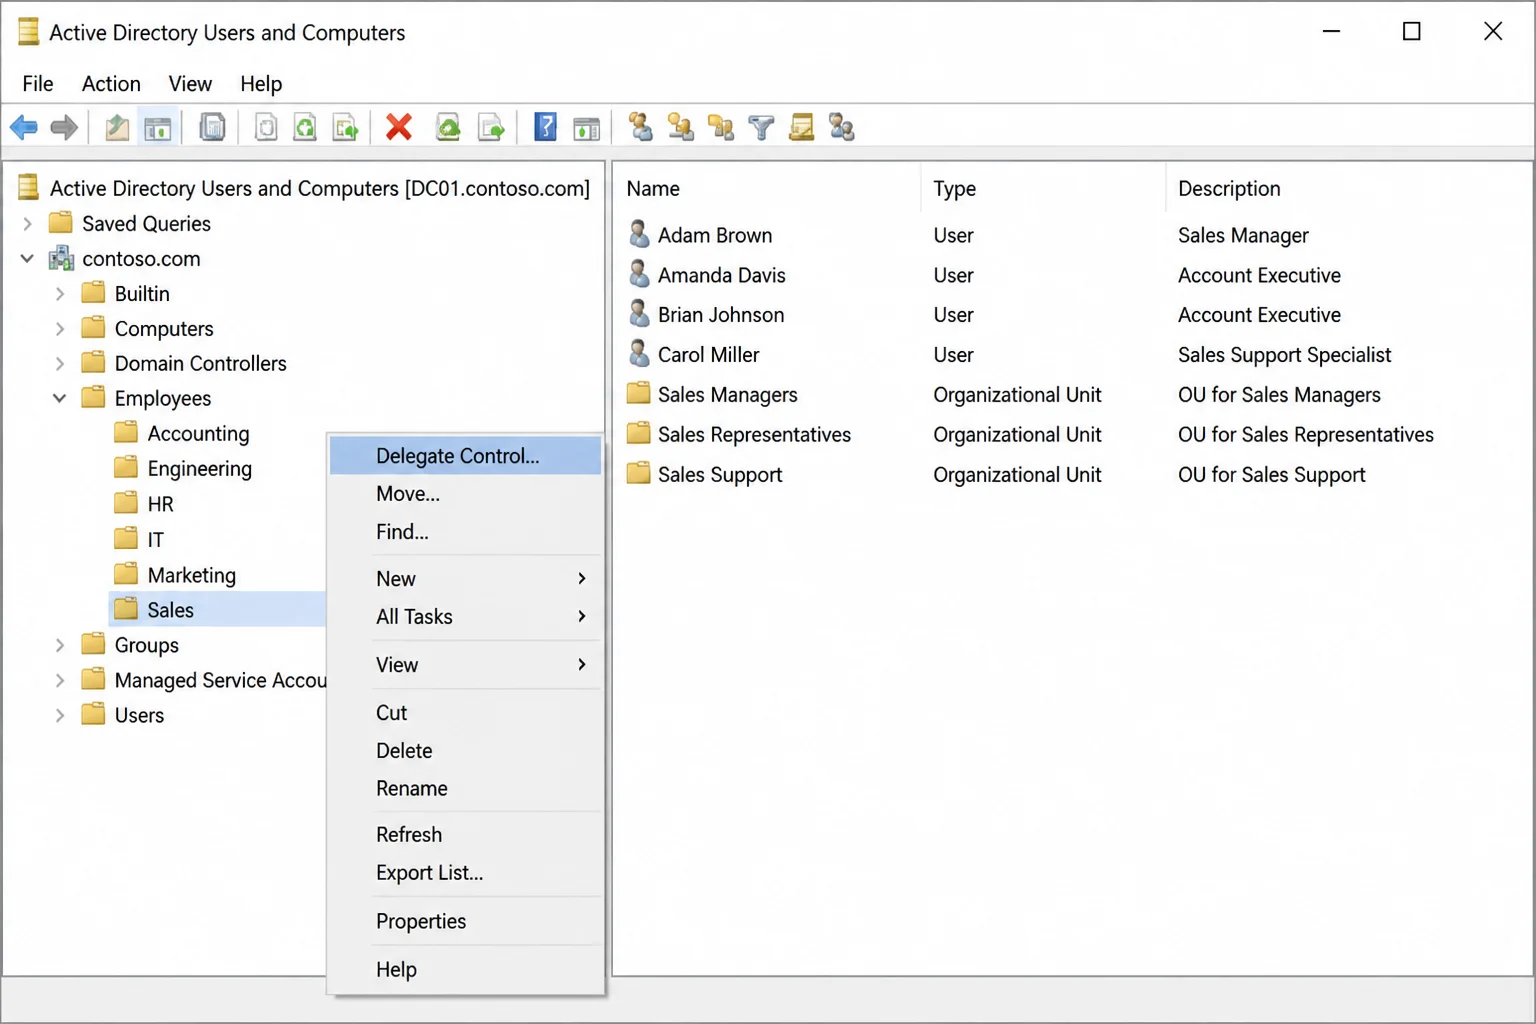This screenshot has width=1536, height=1024.
Task: Click the blank page toolbar icon
Action: pos(265,127)
